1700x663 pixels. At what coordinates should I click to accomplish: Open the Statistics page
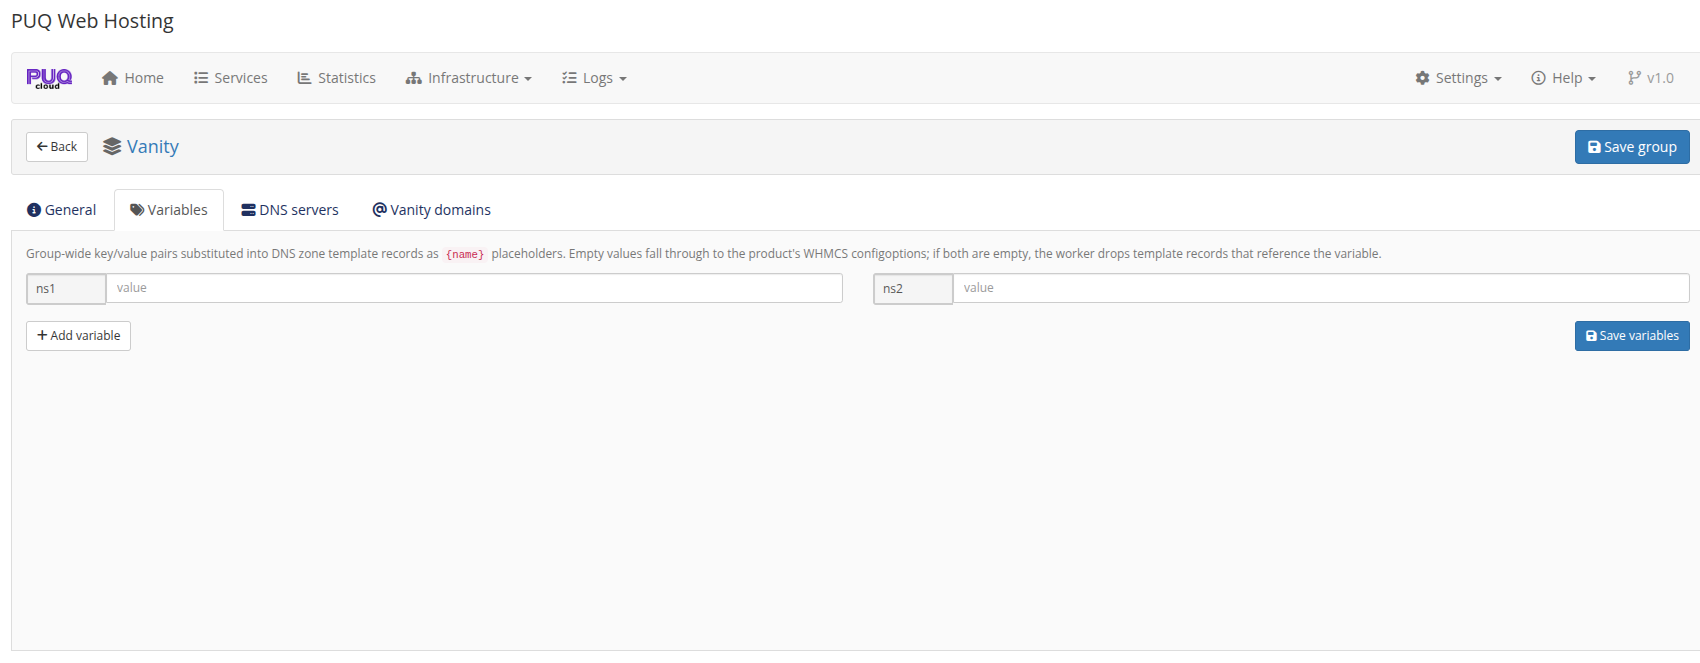coord(337,78)
